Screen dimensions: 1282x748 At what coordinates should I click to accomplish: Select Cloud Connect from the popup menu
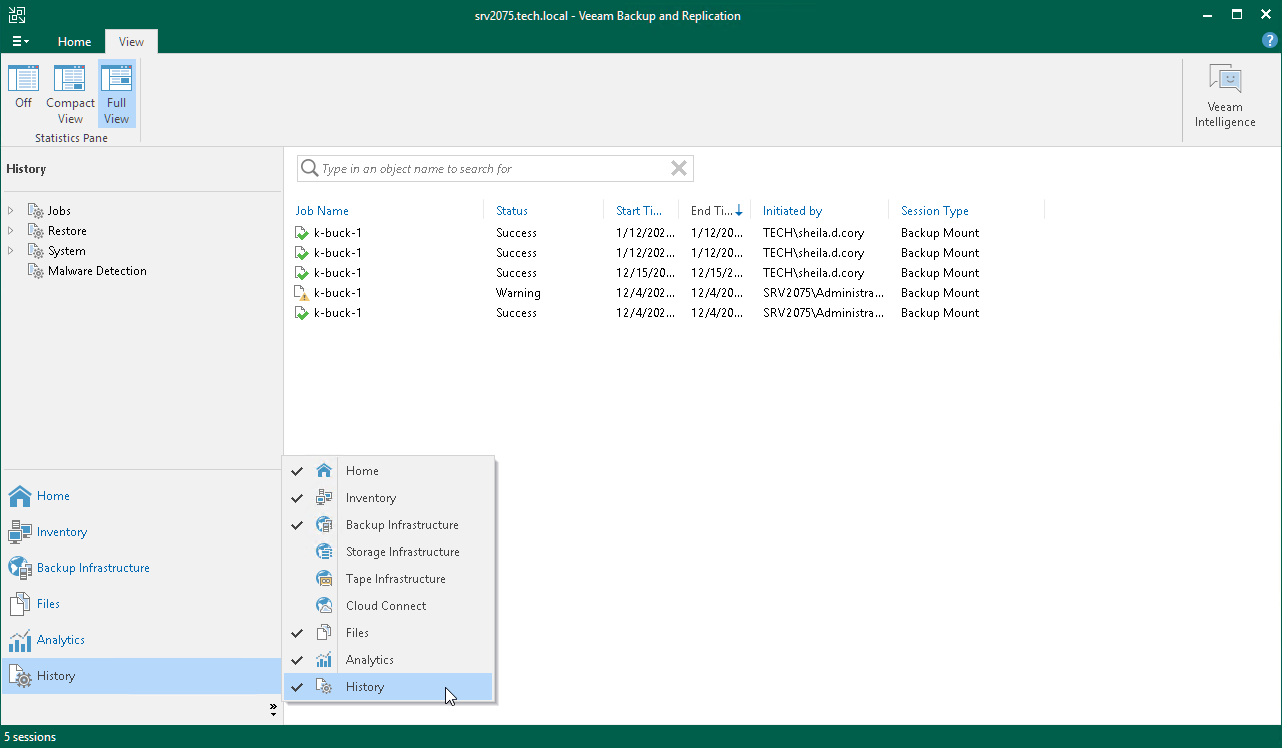pos(385,605)
